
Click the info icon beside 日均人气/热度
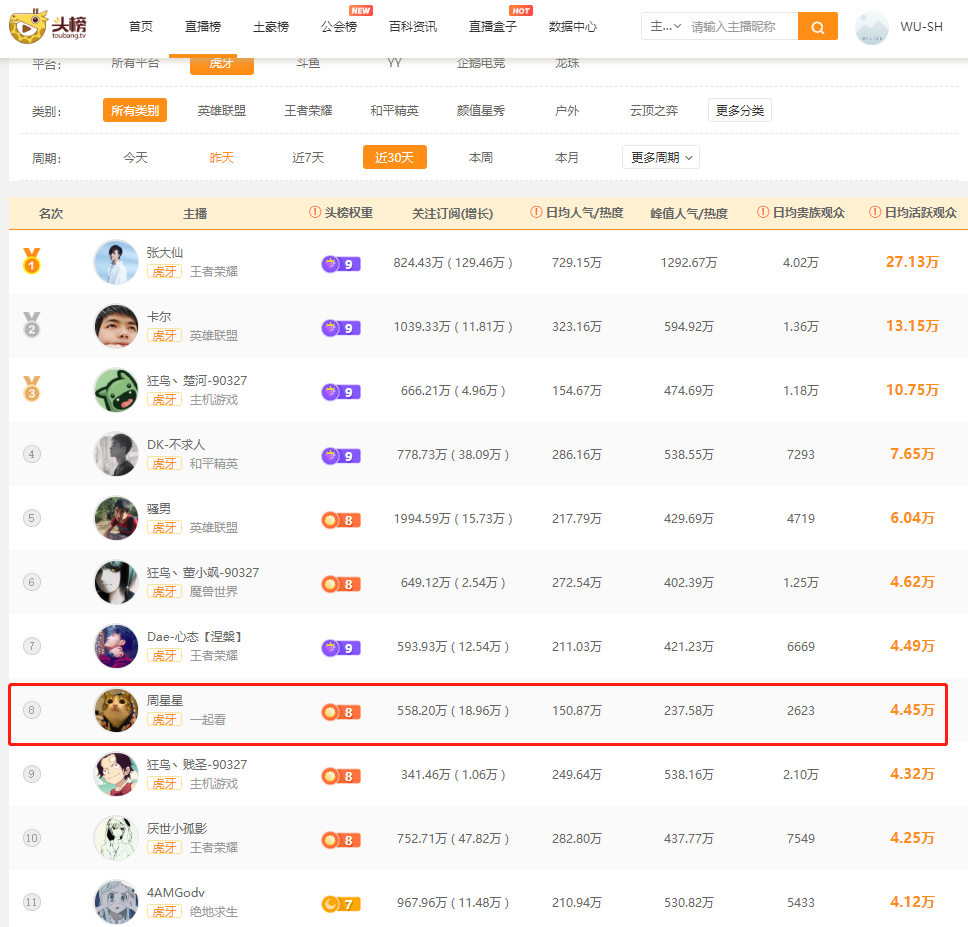(x=536, y=212)
